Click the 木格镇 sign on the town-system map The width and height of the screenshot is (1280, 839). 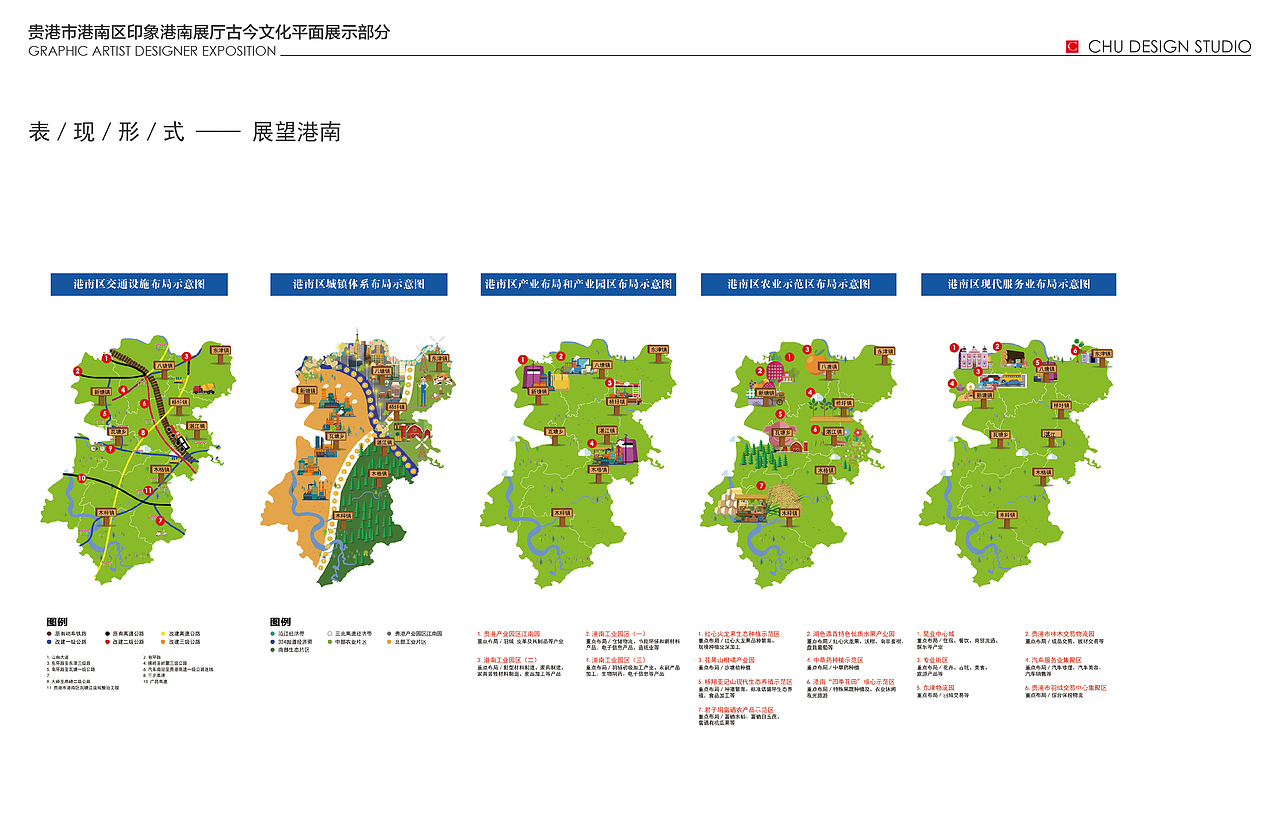379,478
